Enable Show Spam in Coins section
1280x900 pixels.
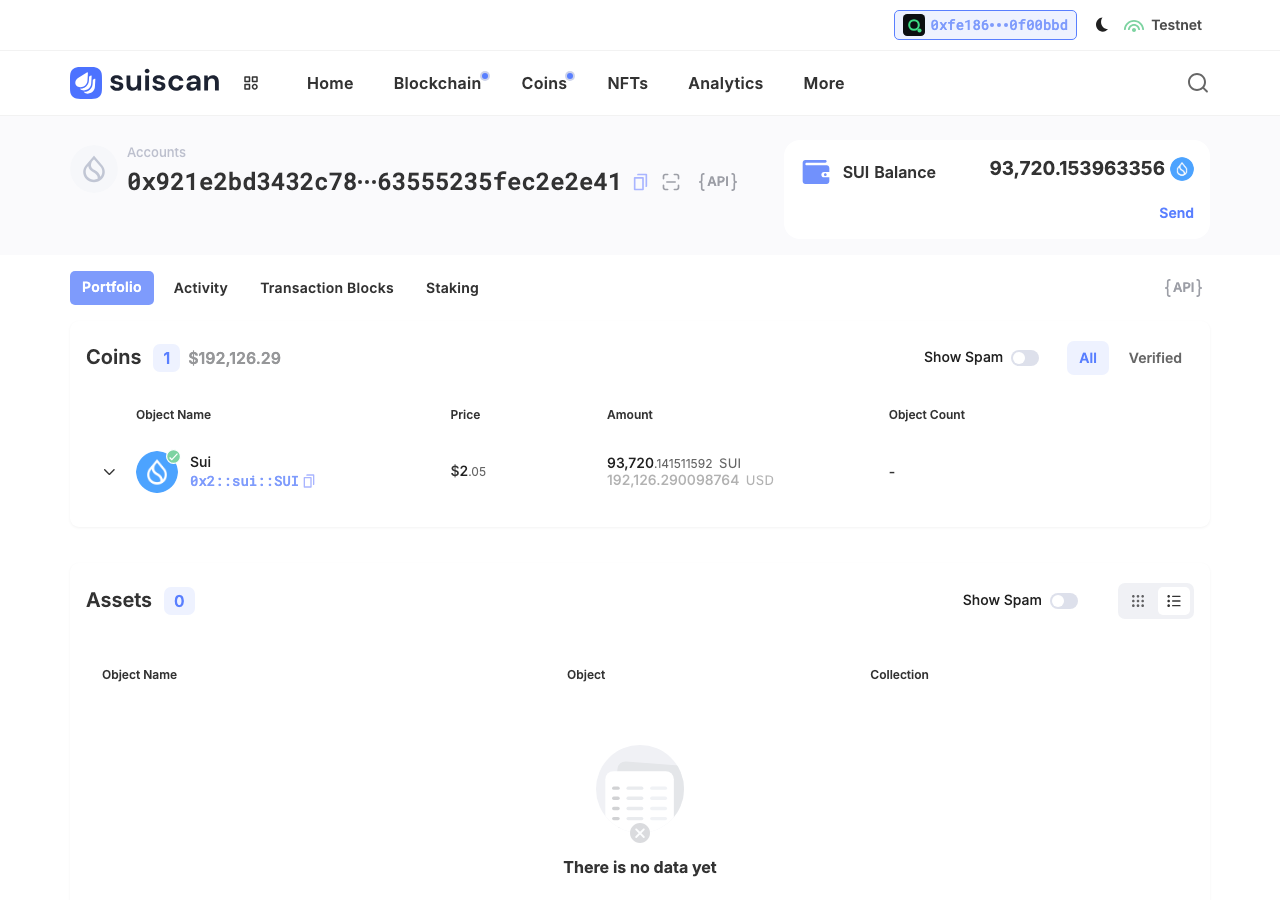click(1025, 358)
